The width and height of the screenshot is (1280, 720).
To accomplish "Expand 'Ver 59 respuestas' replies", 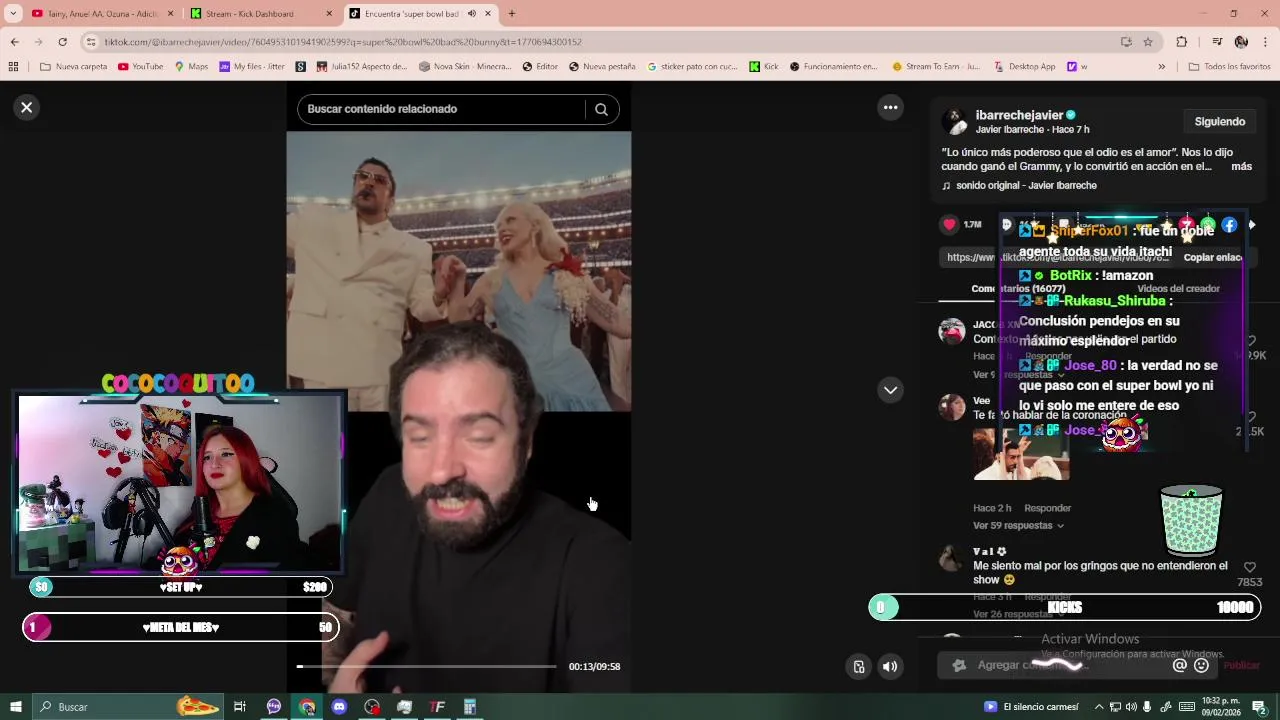I will [x=1018, y=525].
